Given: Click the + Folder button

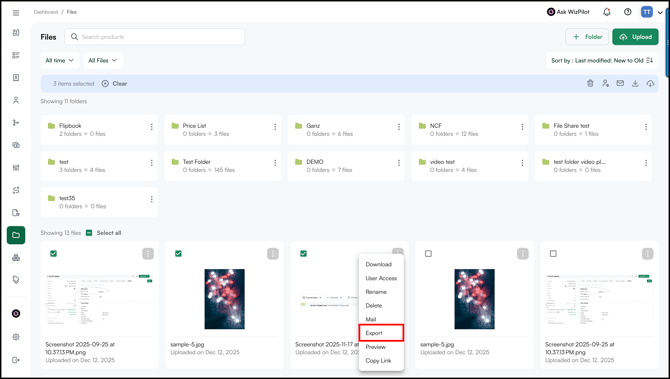Looking at the screenshot, I should point(587,37).
